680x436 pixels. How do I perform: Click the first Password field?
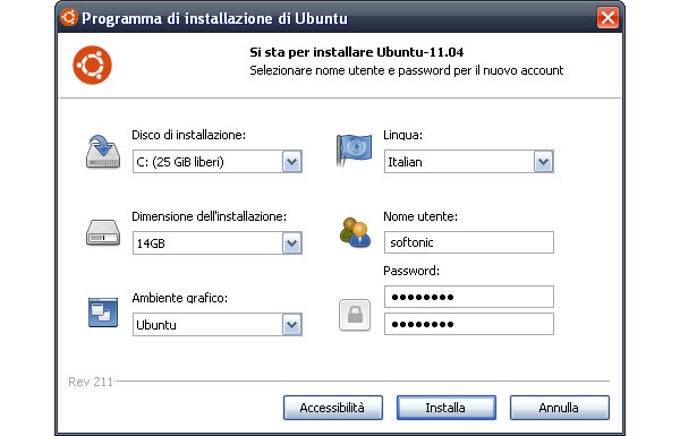pos(469,297)
